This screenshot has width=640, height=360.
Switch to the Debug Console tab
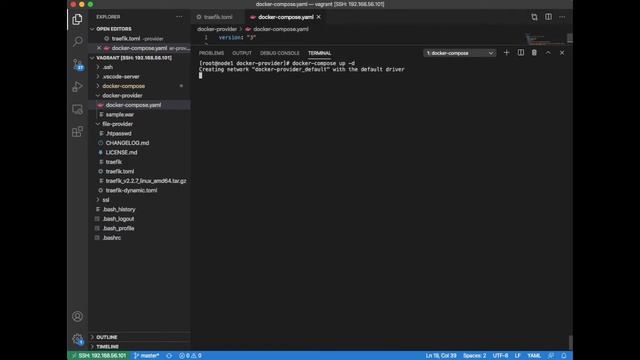(x=280, y=53)
